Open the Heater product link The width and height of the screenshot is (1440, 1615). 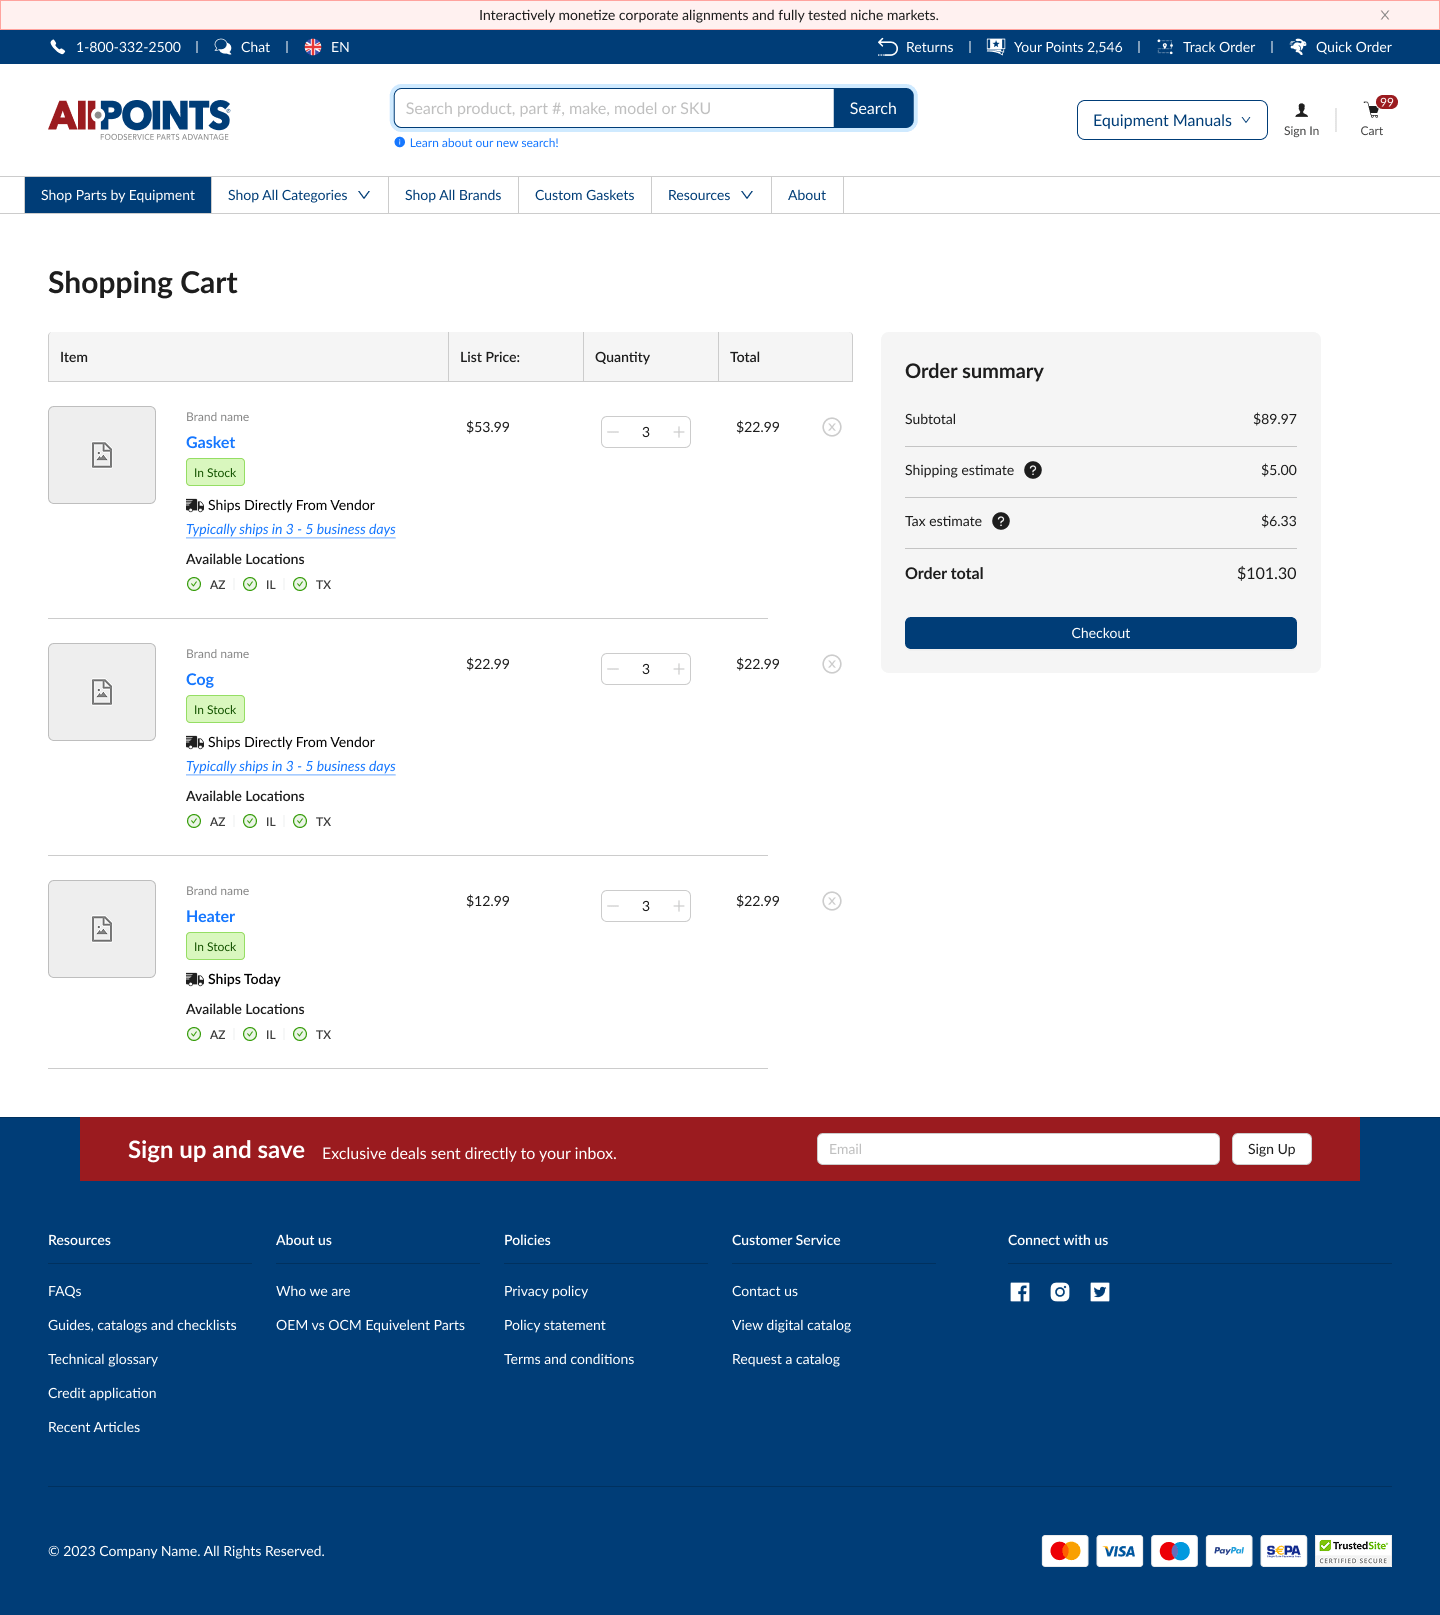click(x=210, y=916)
